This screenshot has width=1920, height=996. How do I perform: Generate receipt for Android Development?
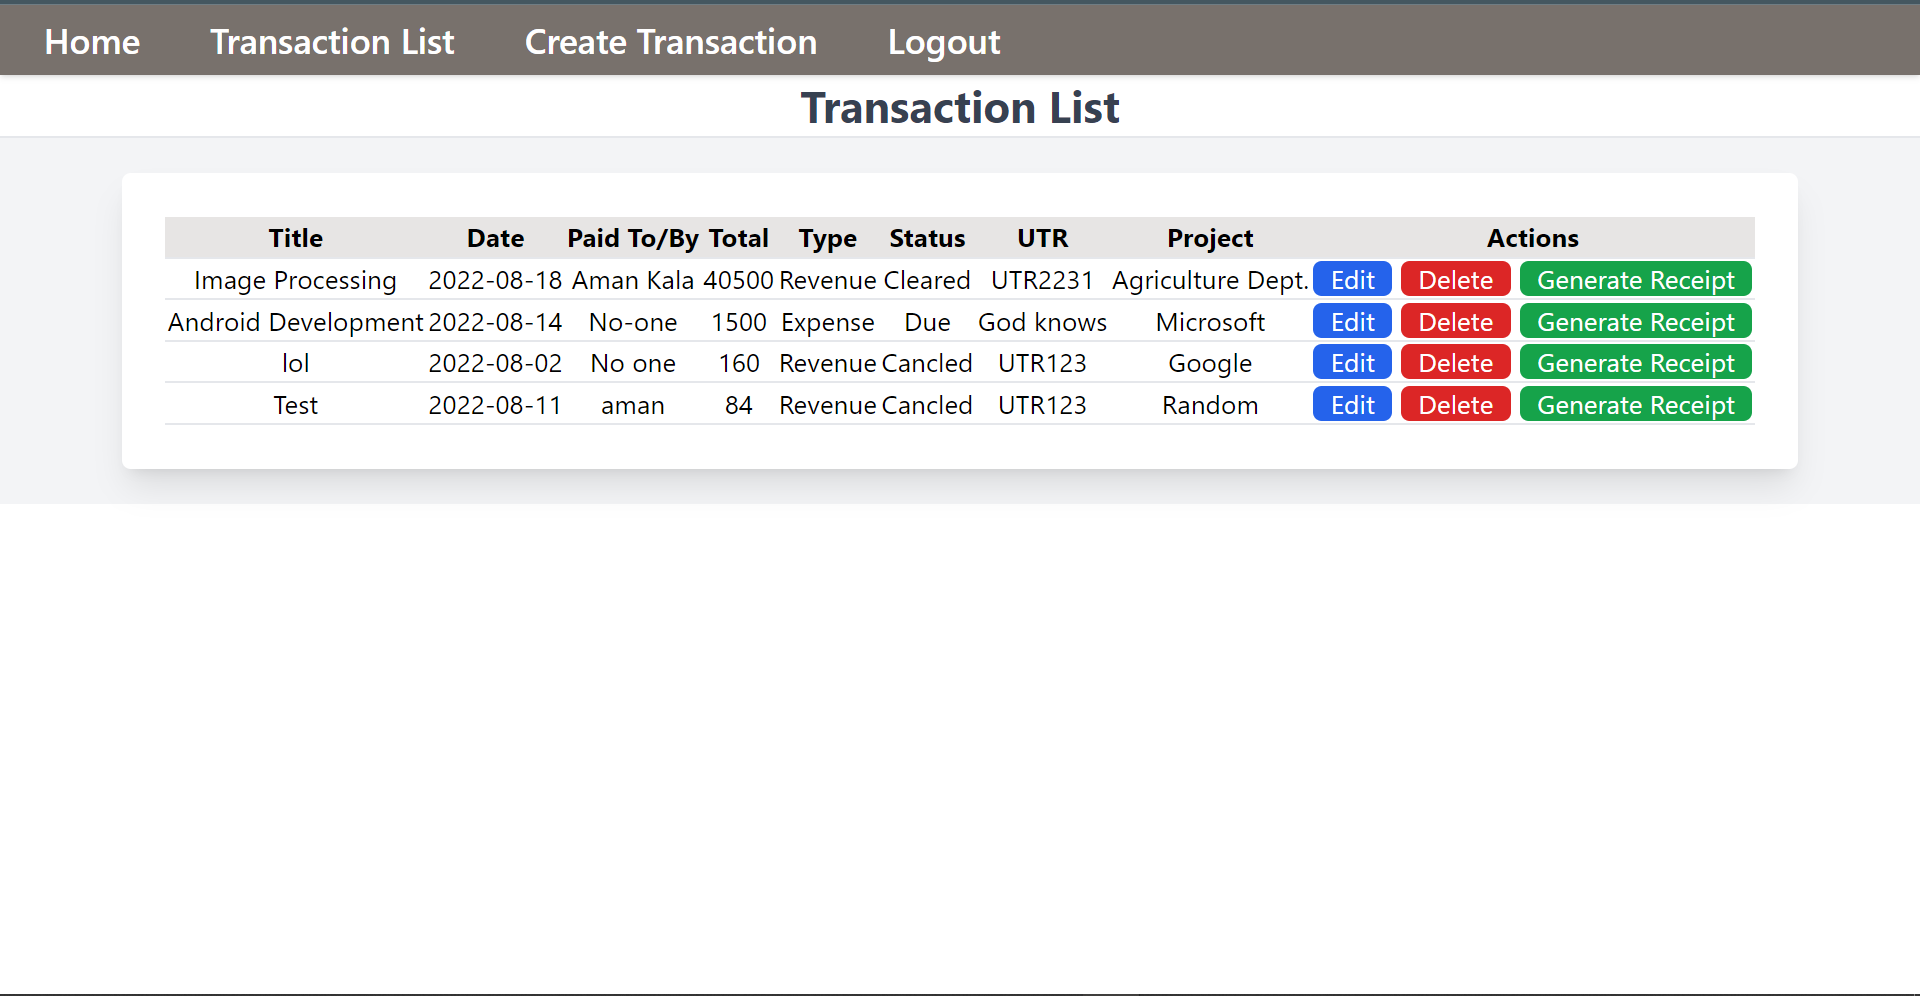[x=1635, y=321]
